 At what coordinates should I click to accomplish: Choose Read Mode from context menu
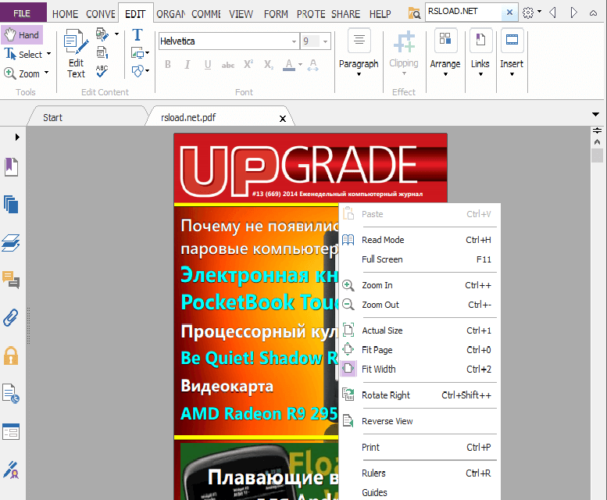pyautogui.click(x=418, y=240)
